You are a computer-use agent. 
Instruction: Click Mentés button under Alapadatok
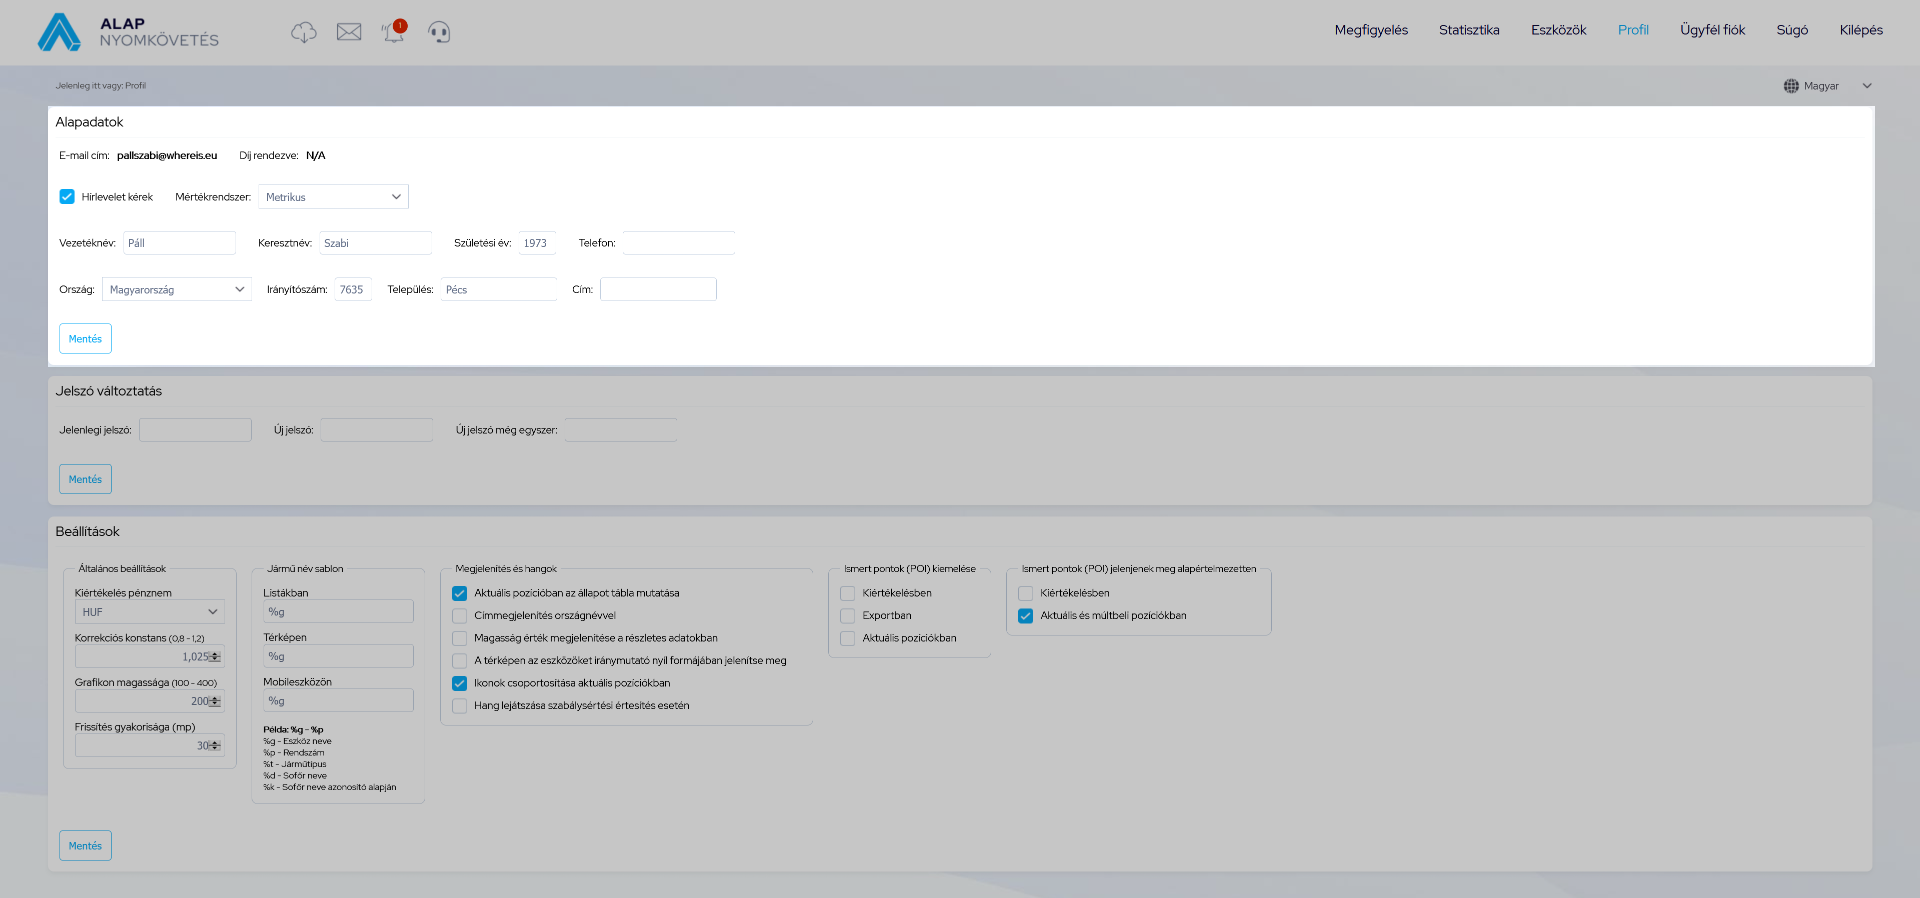pyautogui.click(x=85, y=339)
